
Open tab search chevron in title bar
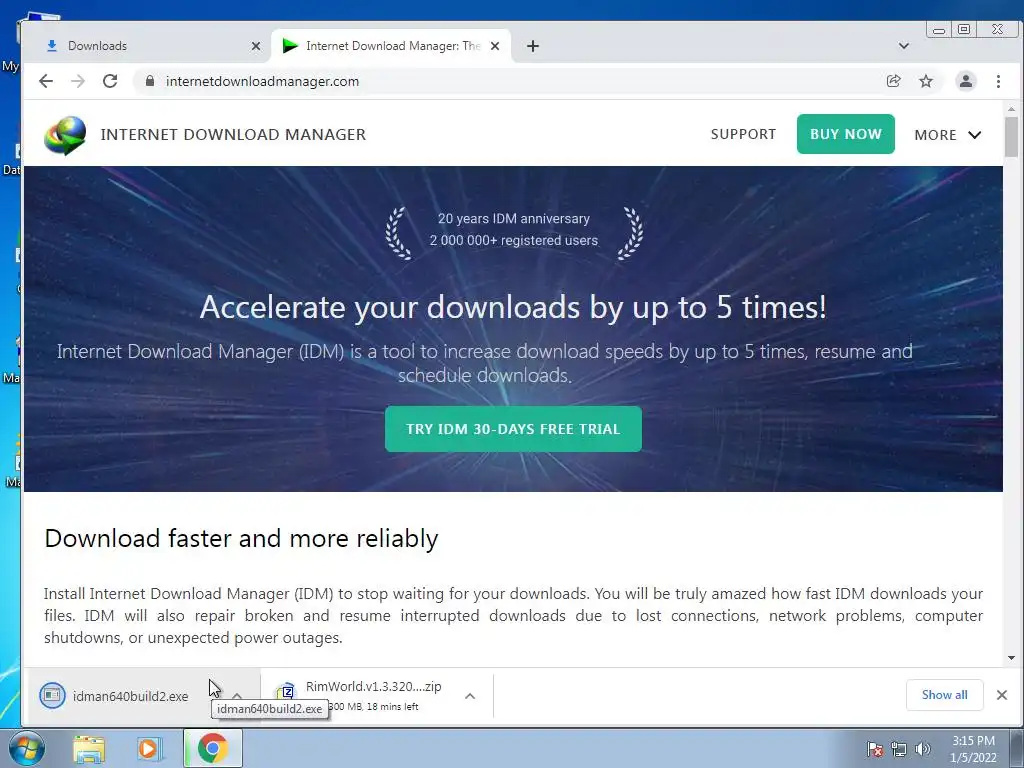904,46
